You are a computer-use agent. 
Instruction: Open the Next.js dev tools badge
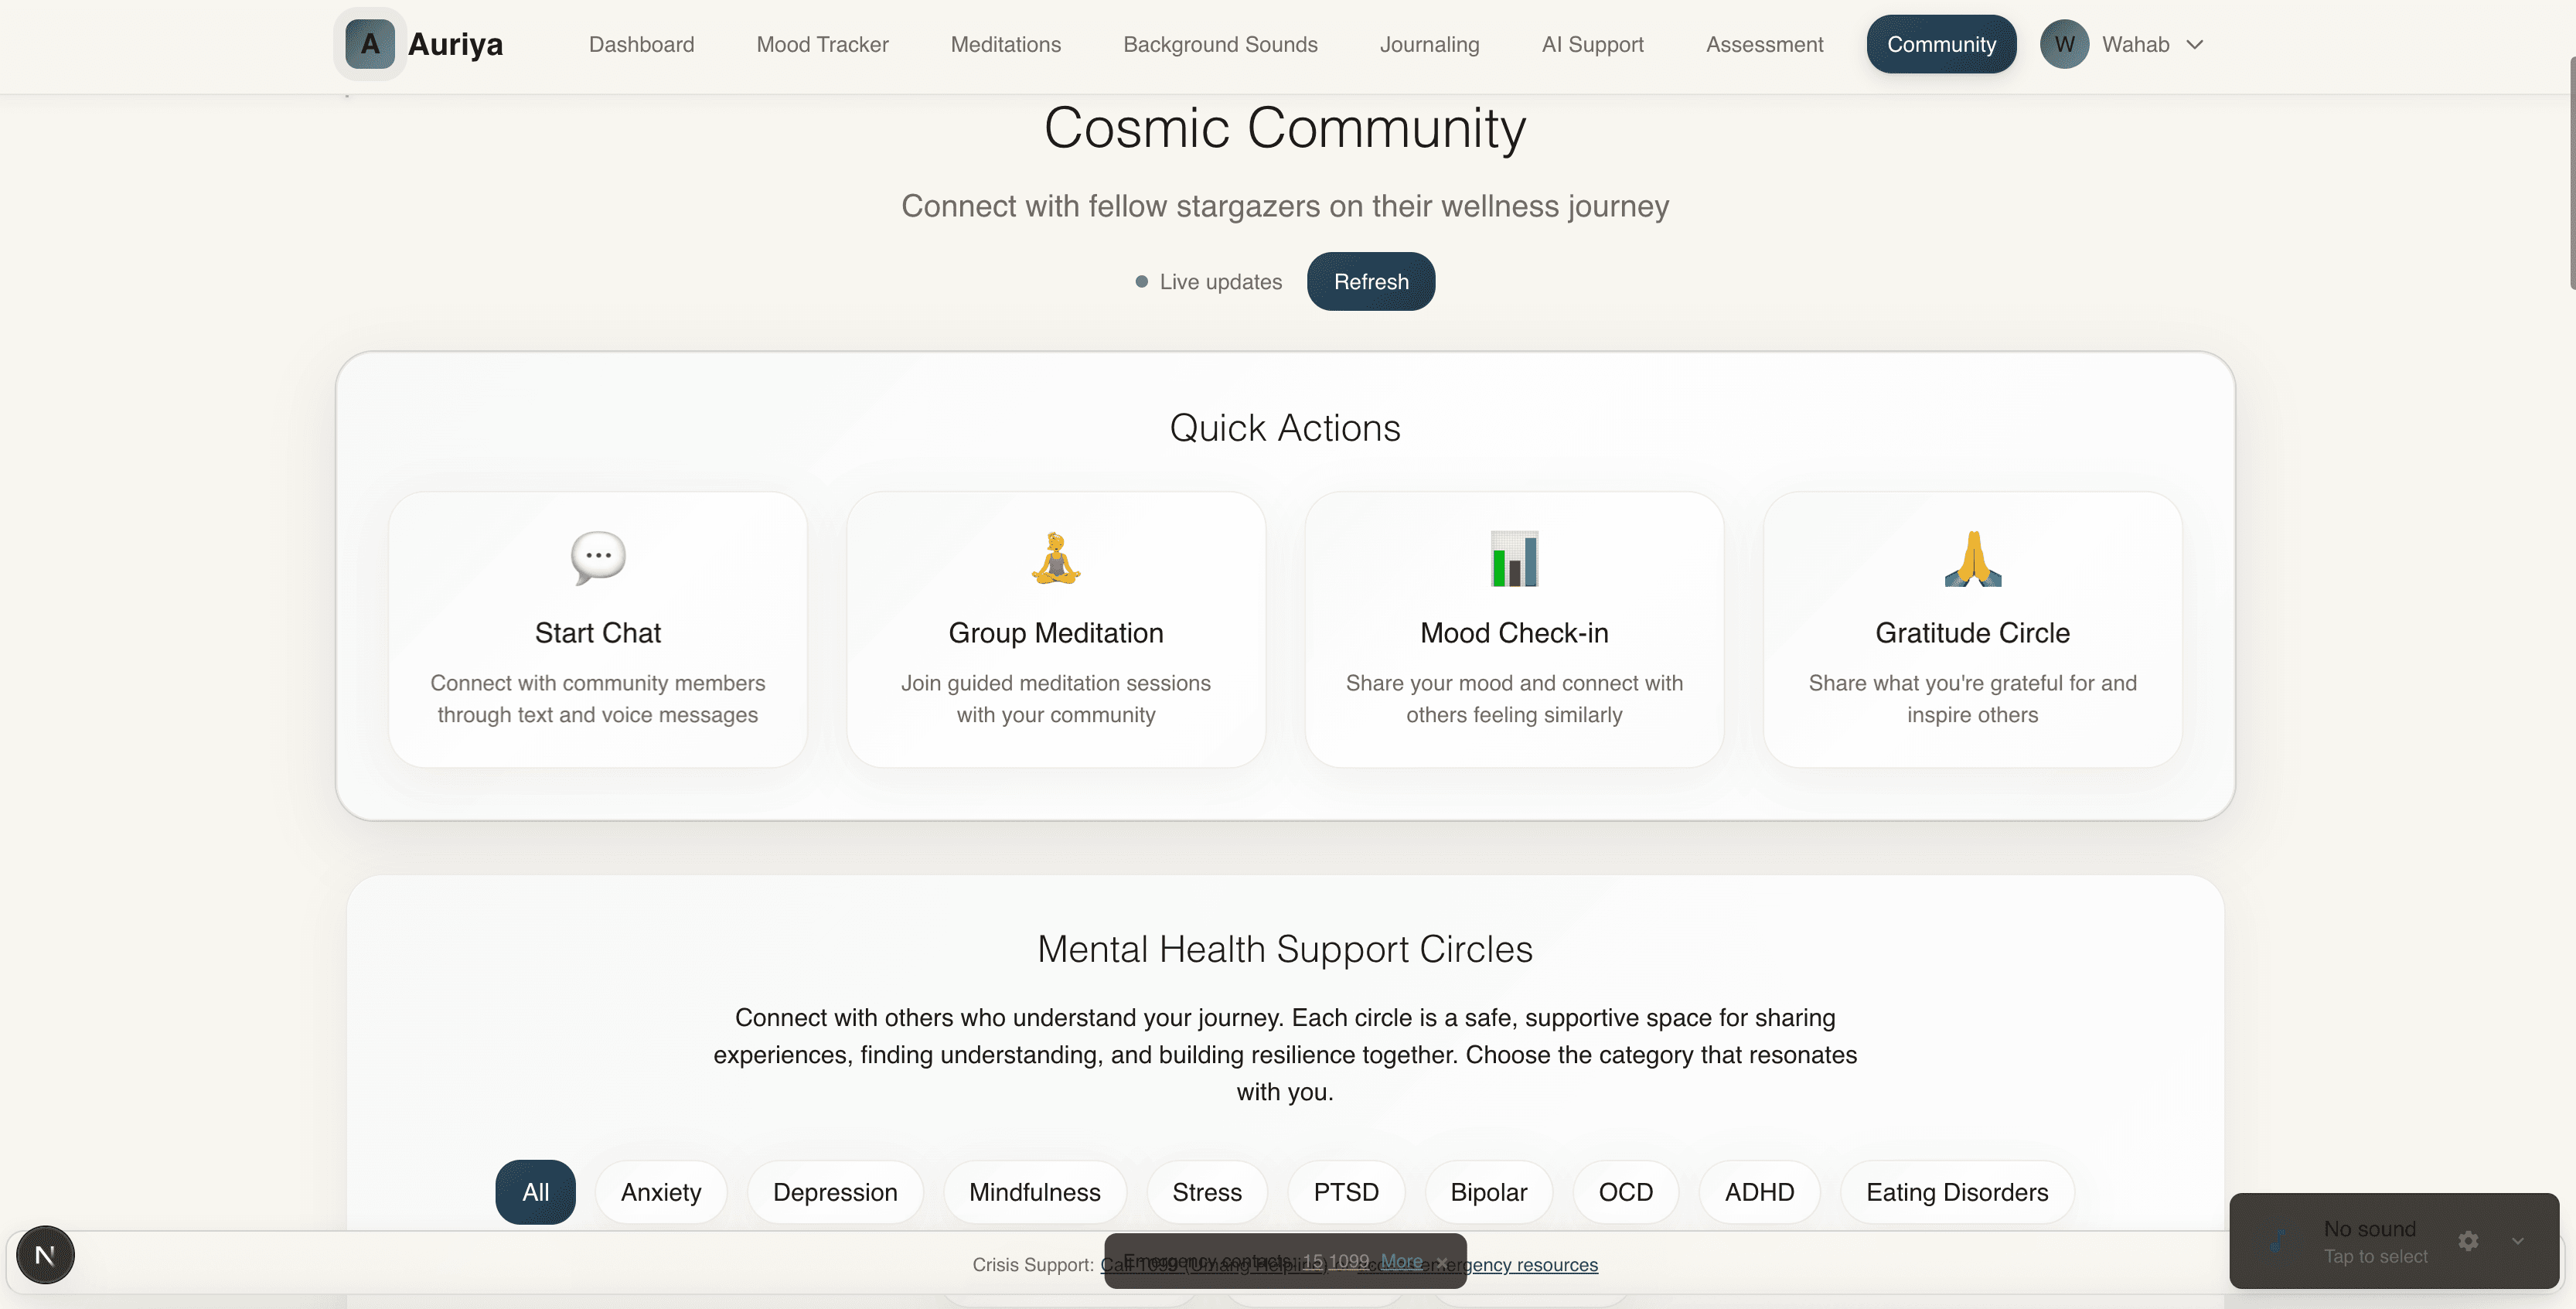[45, 1254]
